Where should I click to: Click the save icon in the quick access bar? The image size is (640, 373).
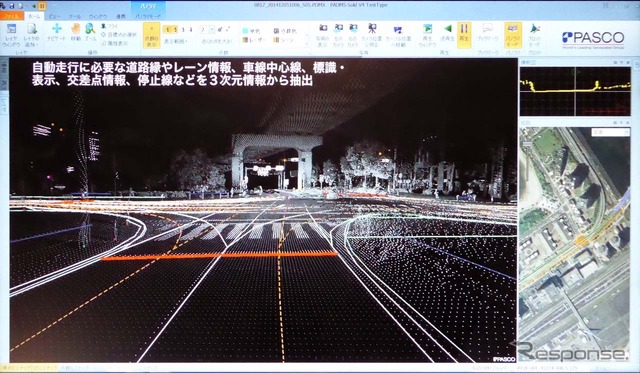point(12,6)
